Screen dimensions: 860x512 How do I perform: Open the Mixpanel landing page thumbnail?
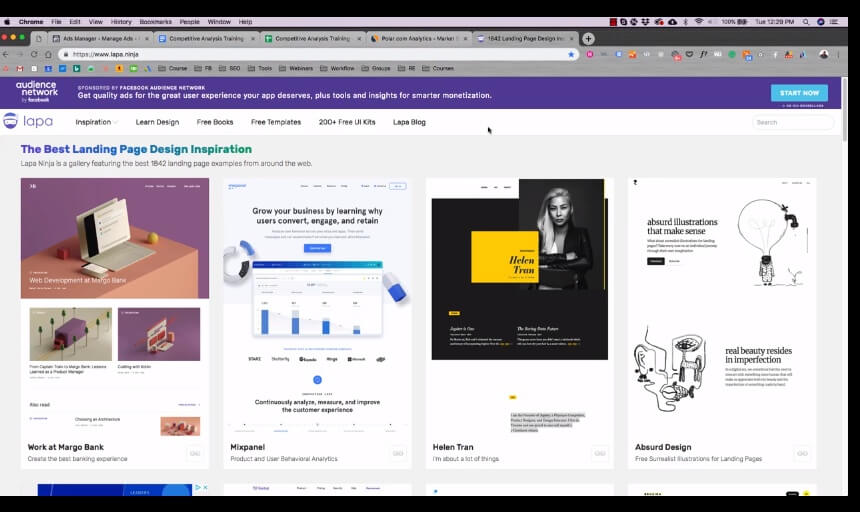[317, 308]
